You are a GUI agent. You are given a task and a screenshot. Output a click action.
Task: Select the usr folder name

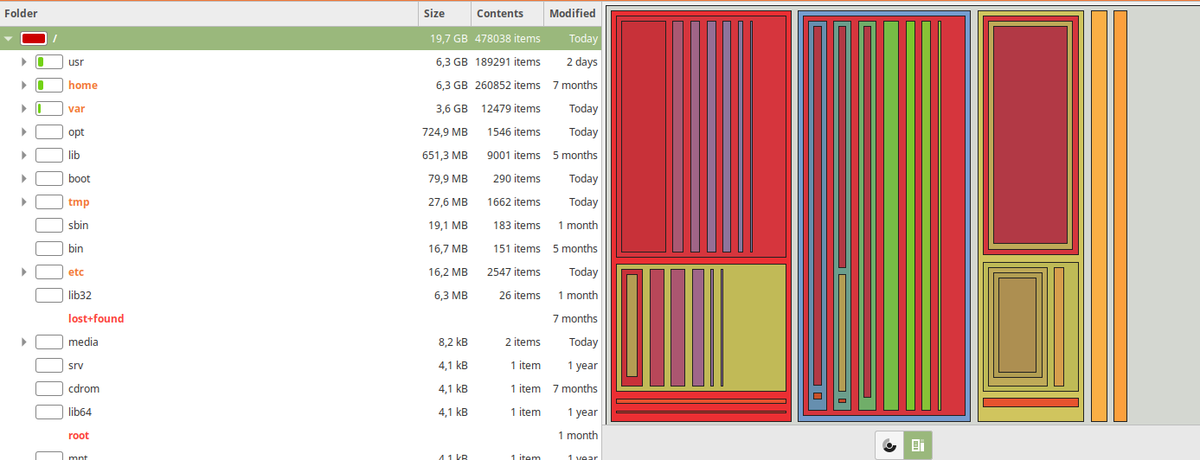pos(76,62)
